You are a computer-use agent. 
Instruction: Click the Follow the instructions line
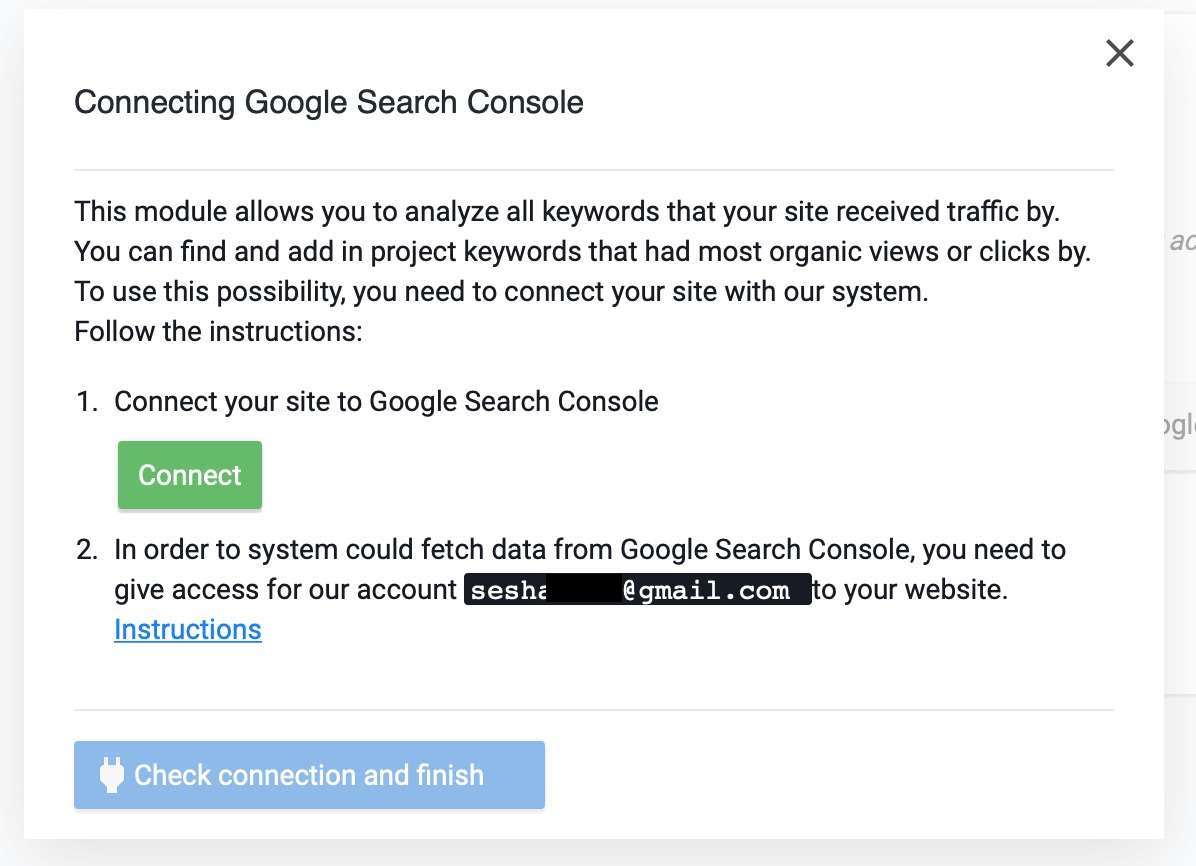[x=218, y=331]
